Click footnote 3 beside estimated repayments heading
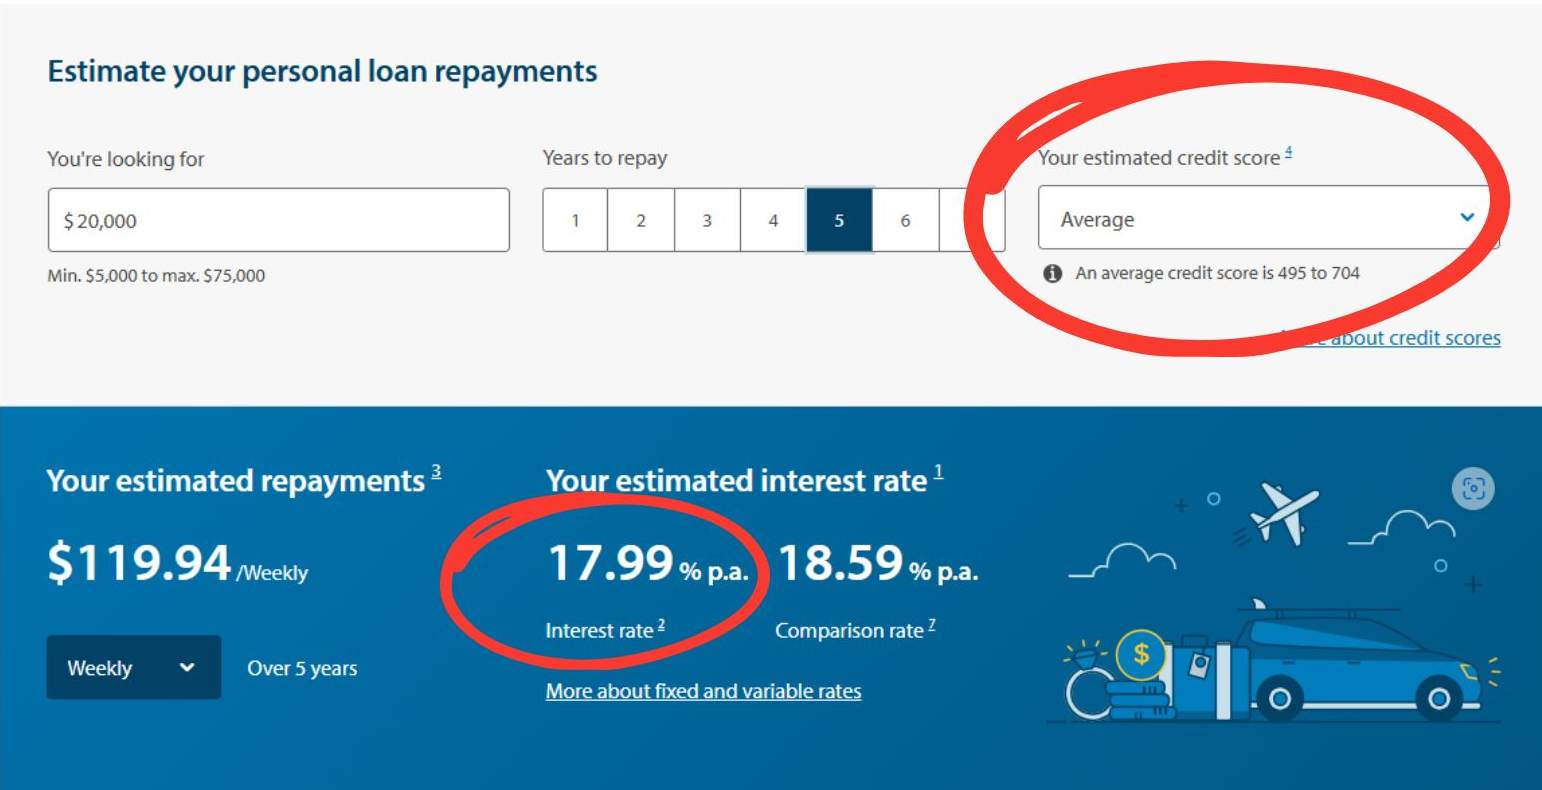The height and width of the screenshot is (790, 1542). 434,469
